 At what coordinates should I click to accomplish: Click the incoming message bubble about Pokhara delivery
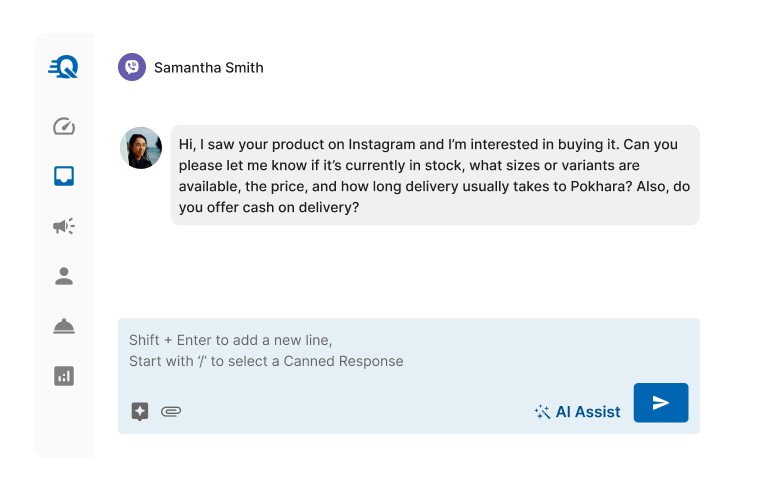pyautogui.click(x=434, y=175)
